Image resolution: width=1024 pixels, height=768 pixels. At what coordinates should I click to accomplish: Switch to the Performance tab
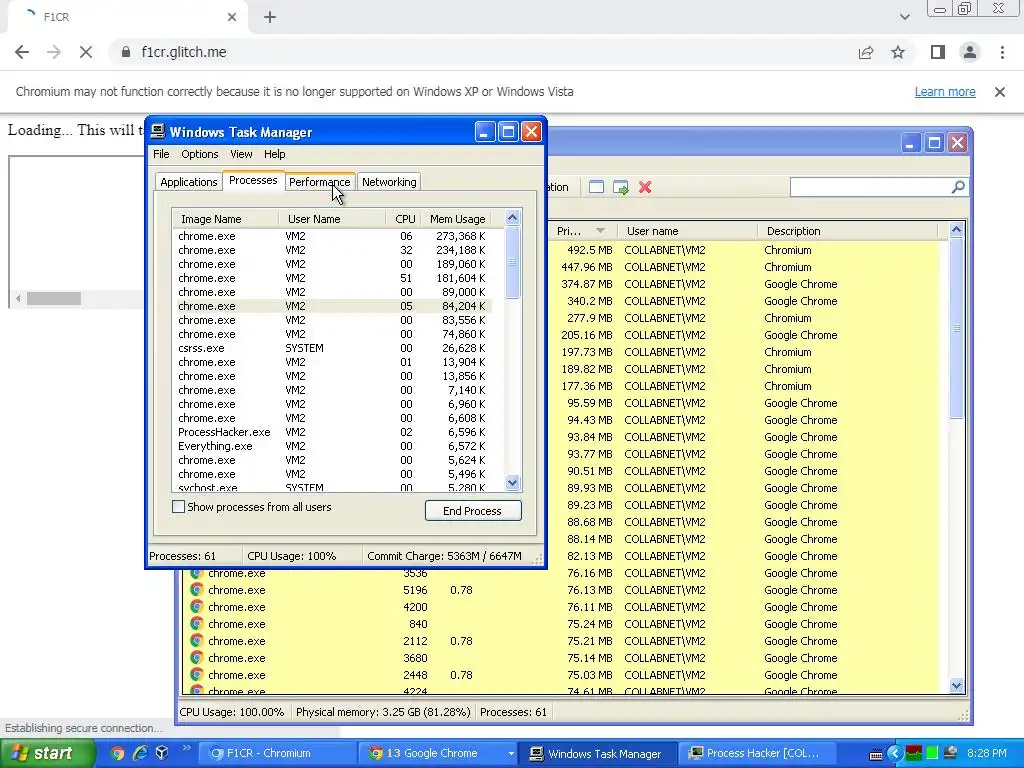point(319,182)
